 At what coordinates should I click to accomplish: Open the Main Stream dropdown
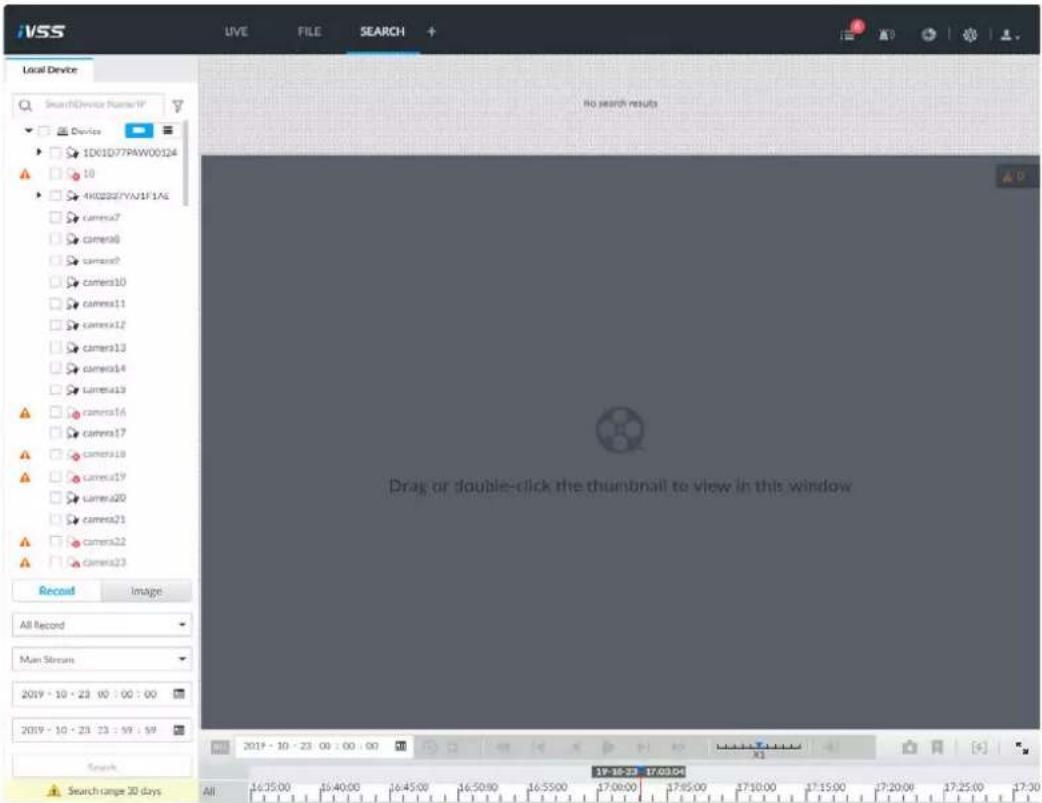point(102,659)
